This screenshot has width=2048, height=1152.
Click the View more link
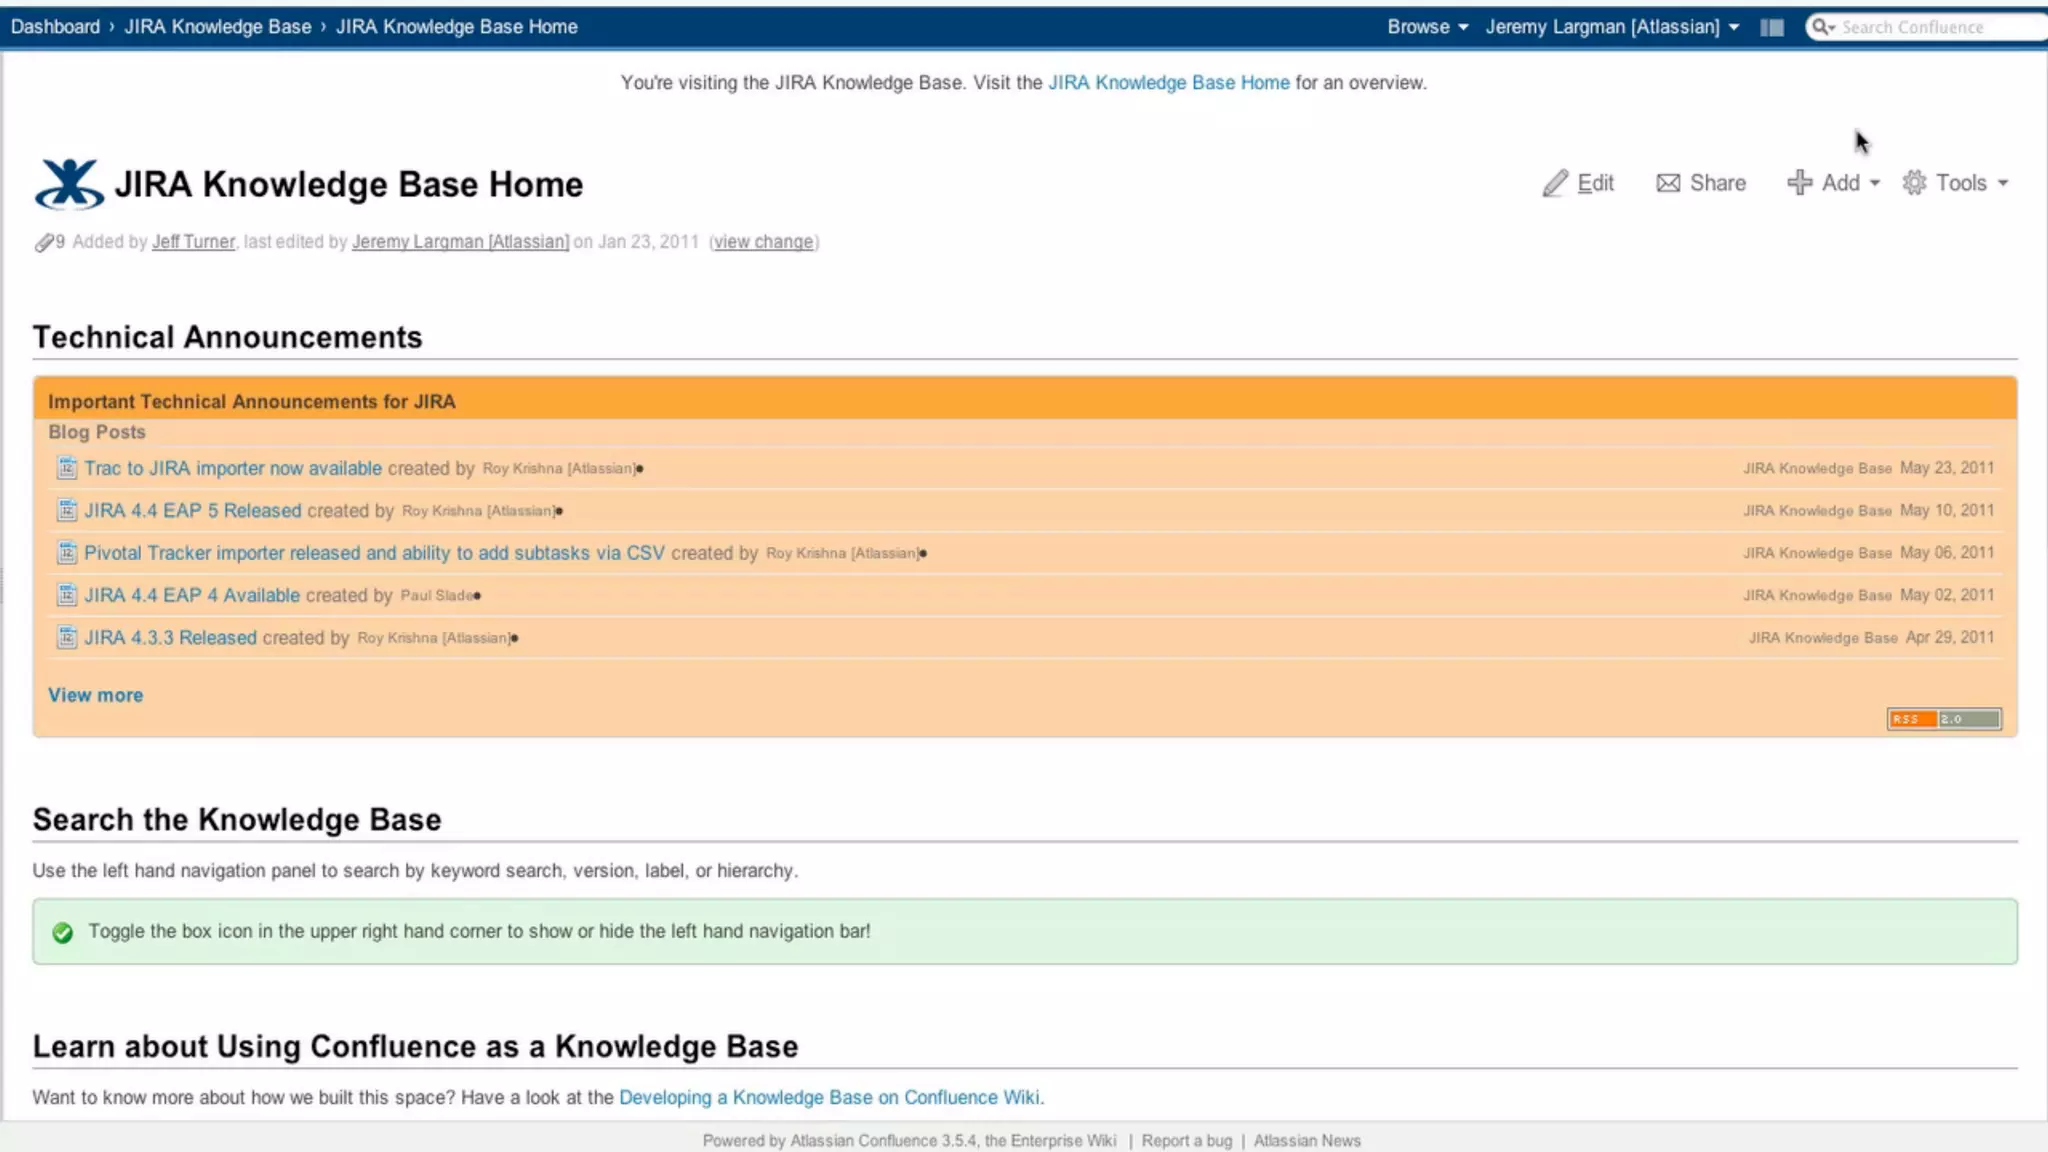coord(95,695)
